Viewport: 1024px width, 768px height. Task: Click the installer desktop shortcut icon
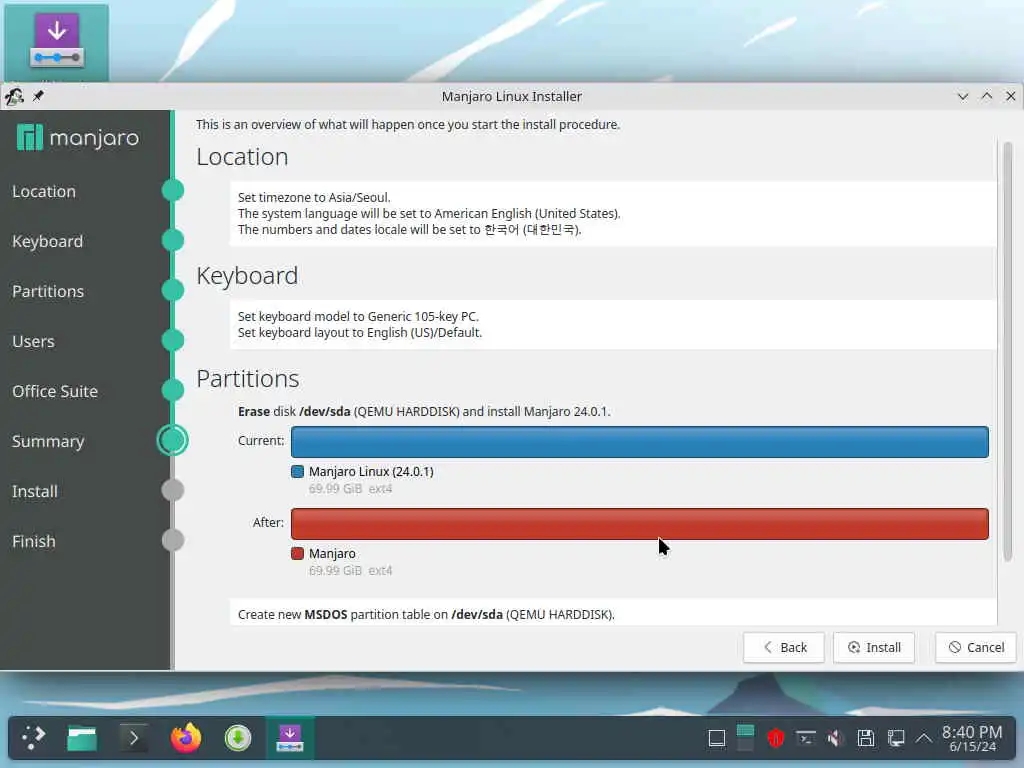57,41
